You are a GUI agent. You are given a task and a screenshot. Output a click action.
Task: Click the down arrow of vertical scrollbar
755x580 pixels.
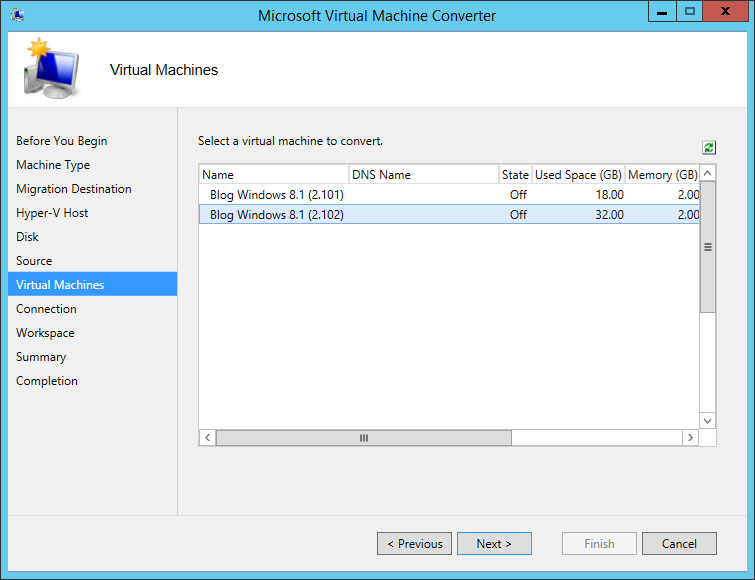707,421
